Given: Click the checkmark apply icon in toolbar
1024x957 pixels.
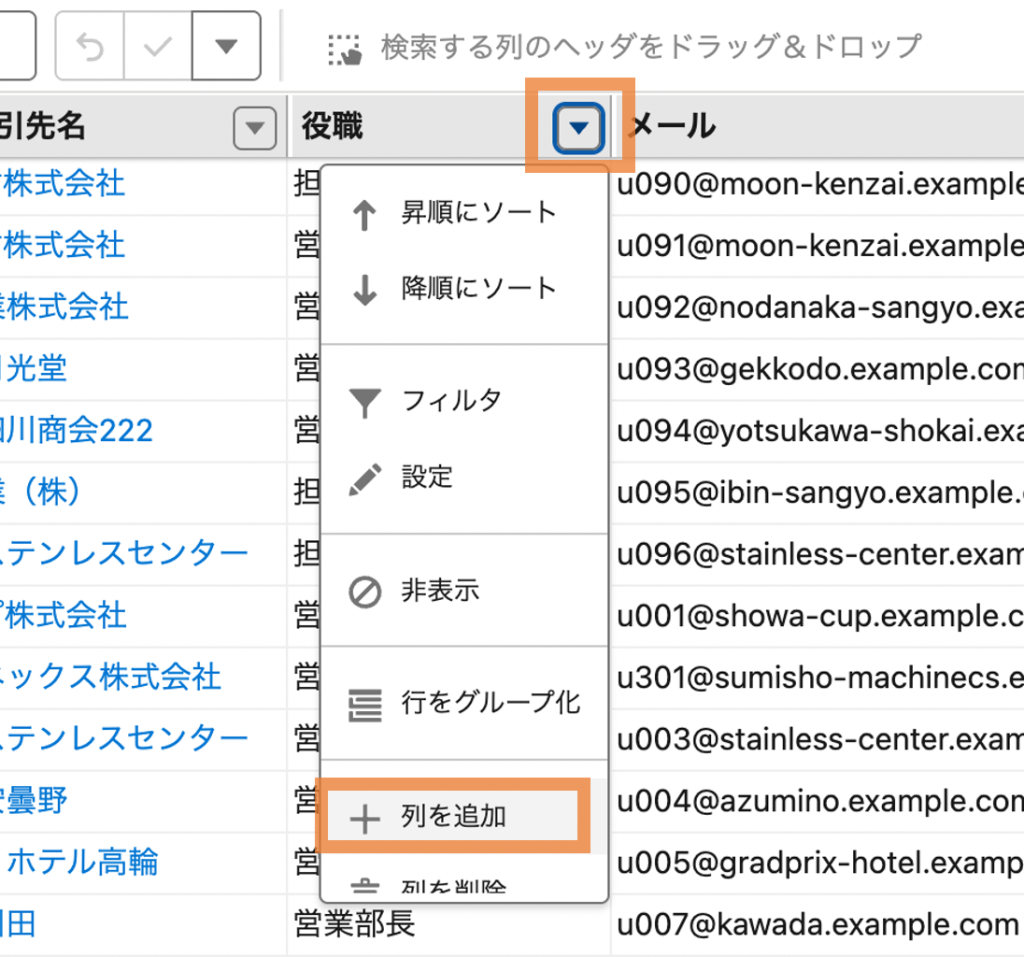Looking at the screenshot, I should pyautogui.click(x=158, y=47).
